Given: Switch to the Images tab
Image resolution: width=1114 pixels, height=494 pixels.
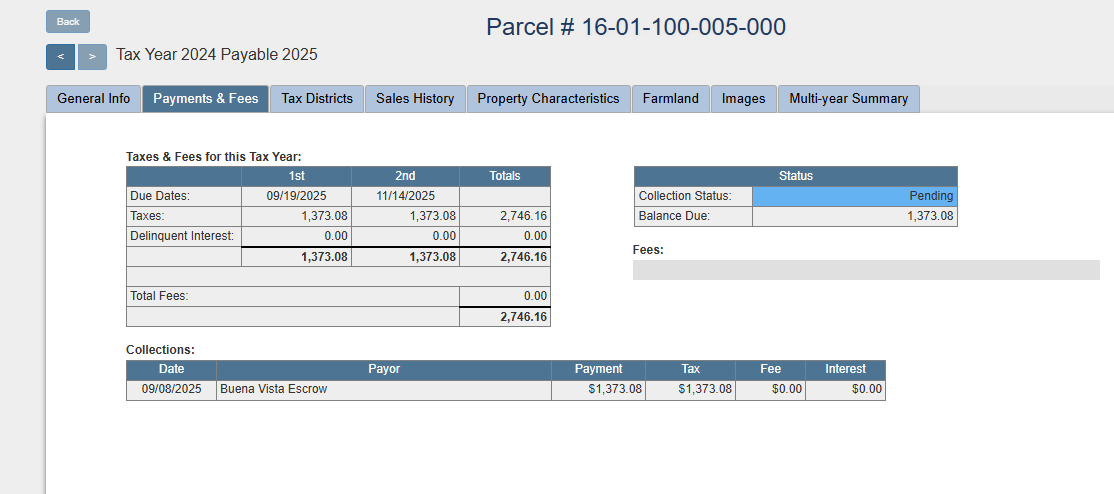Looking at the screenshot, I should (743, 99).
